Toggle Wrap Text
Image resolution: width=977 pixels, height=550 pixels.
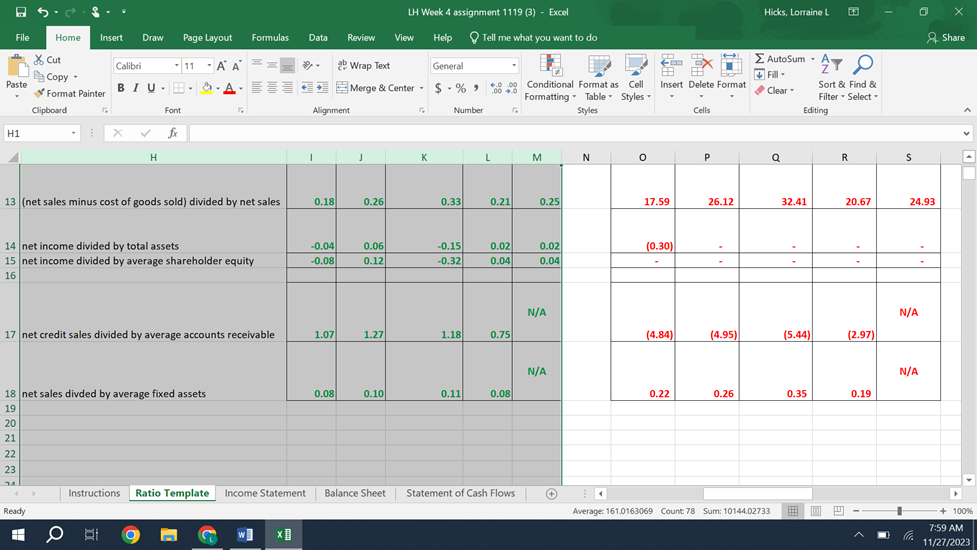(364, 65)
